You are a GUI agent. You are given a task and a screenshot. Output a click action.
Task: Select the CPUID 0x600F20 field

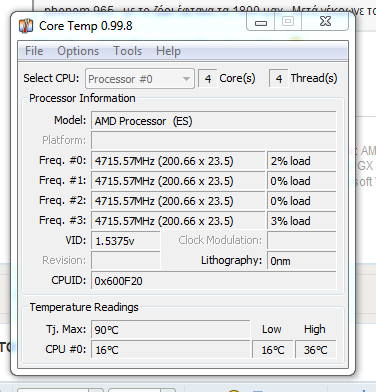pos(214,281)
